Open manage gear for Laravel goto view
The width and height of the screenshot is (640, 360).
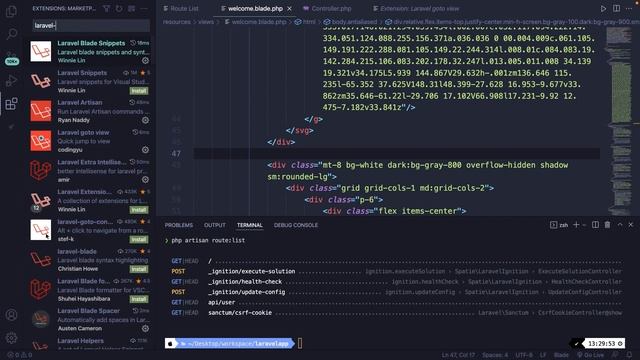pos(145,150)
